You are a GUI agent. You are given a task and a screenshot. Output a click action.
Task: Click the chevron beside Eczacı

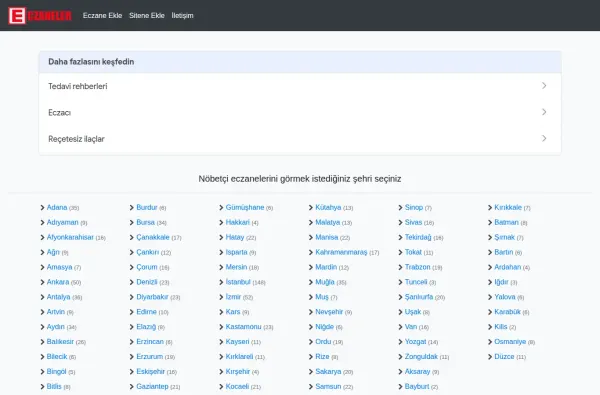pos(544,112)
